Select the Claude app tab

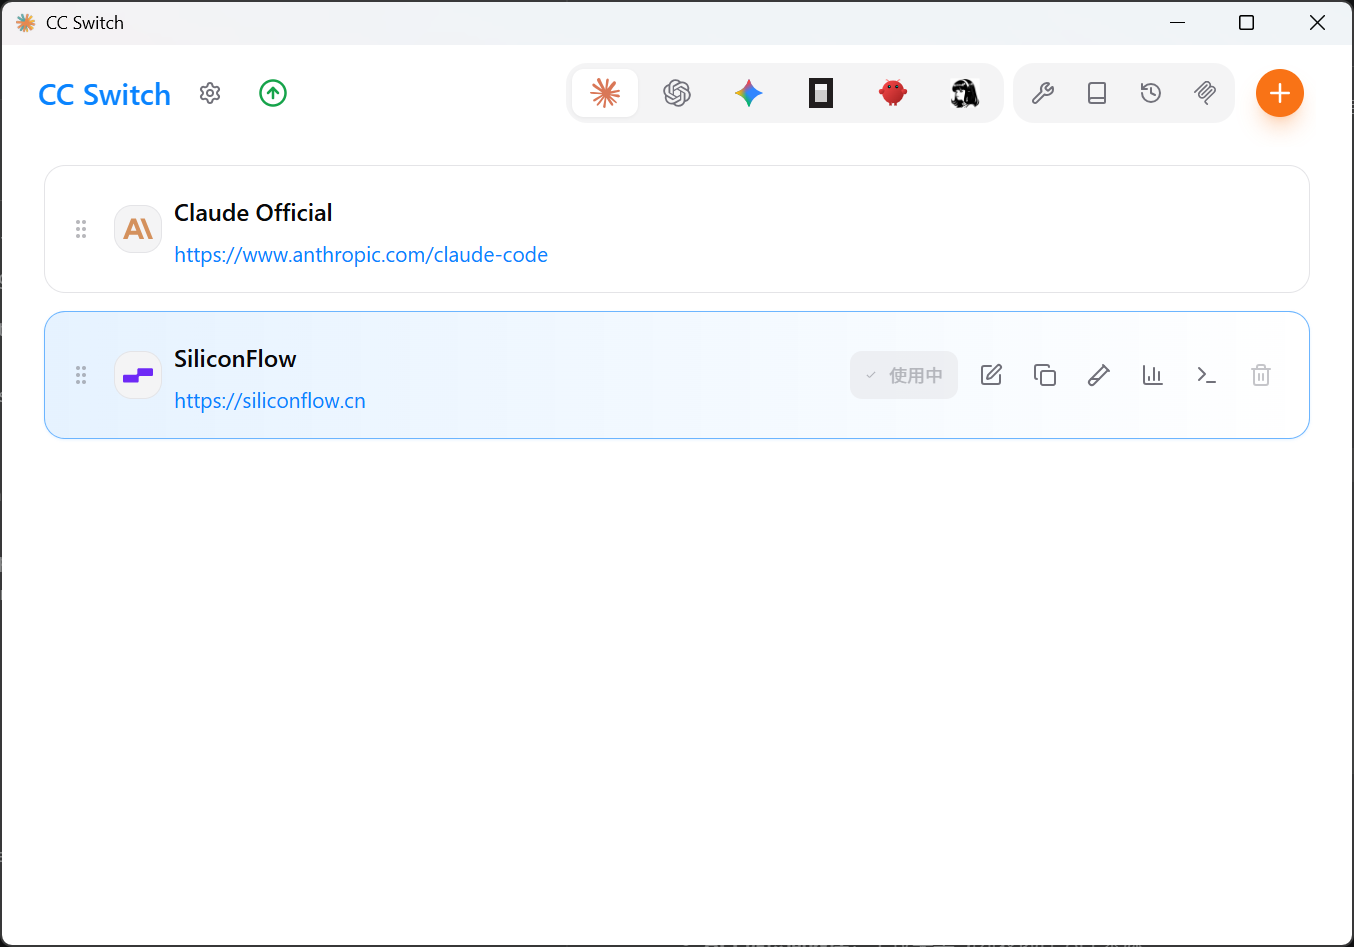[605, 93]
